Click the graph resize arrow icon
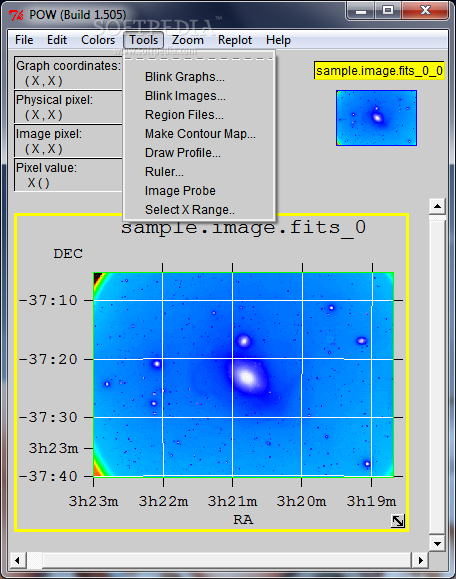The height and width of the screenshot is (579, 456). coord(398,521)
